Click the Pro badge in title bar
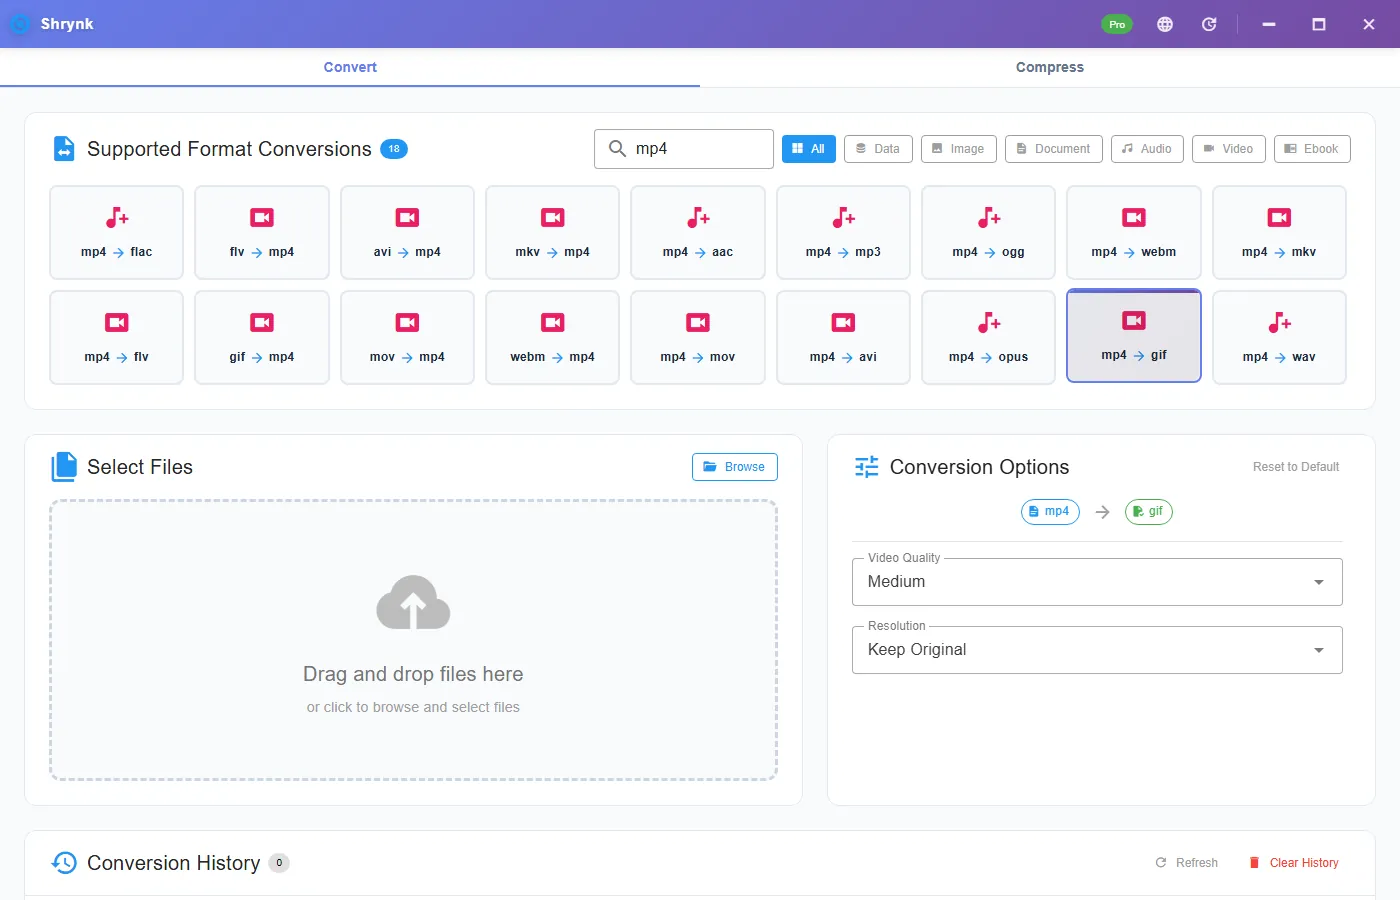Image resolution: width=1400 pixels, height=900 pixels. 1117,24
